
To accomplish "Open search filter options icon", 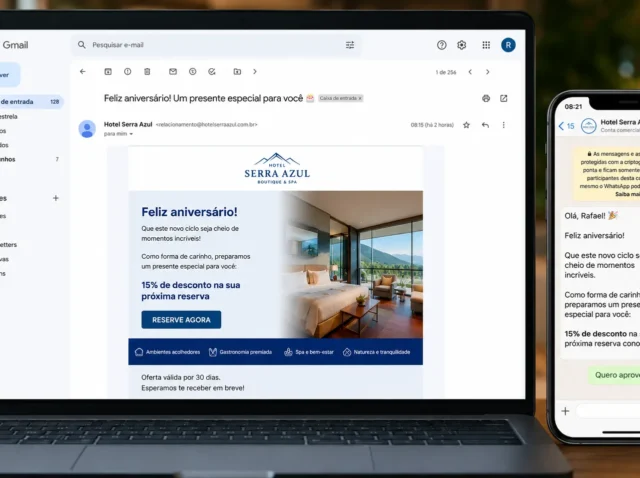I will pos(350,45).
